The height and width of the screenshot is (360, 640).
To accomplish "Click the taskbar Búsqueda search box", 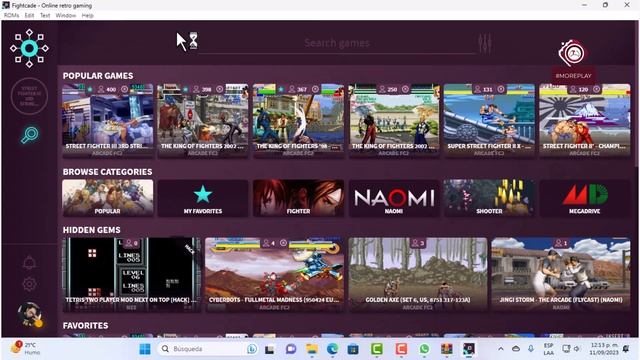I will coord(208,349).
